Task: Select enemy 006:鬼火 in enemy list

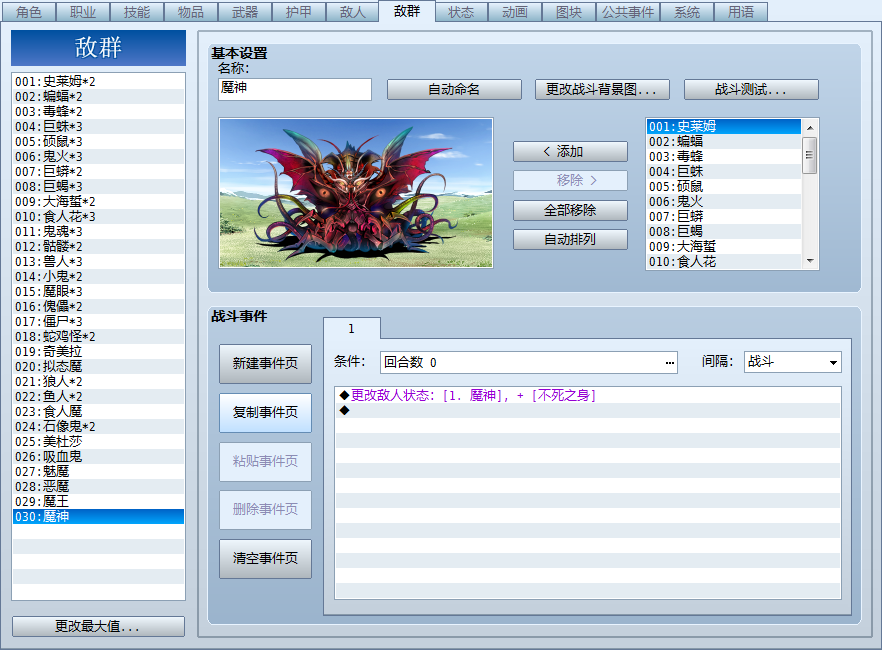Action: click(724, 201)
